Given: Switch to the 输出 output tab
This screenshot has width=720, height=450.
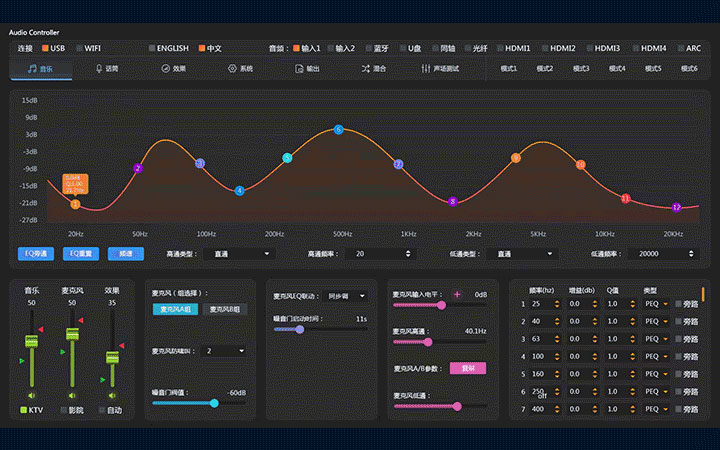Looking at the screenshot, I should (x=307, y=69).
